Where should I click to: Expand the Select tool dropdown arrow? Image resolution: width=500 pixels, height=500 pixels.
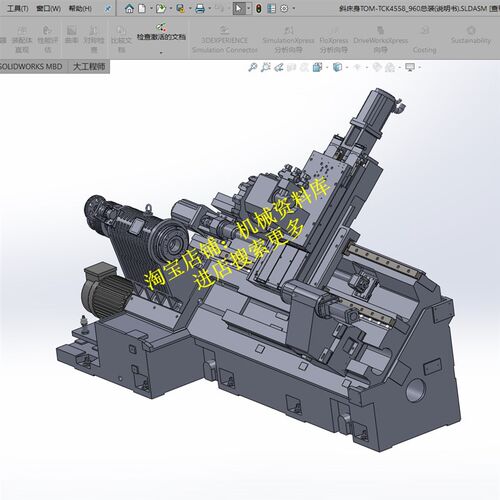(x=249, y=9)
